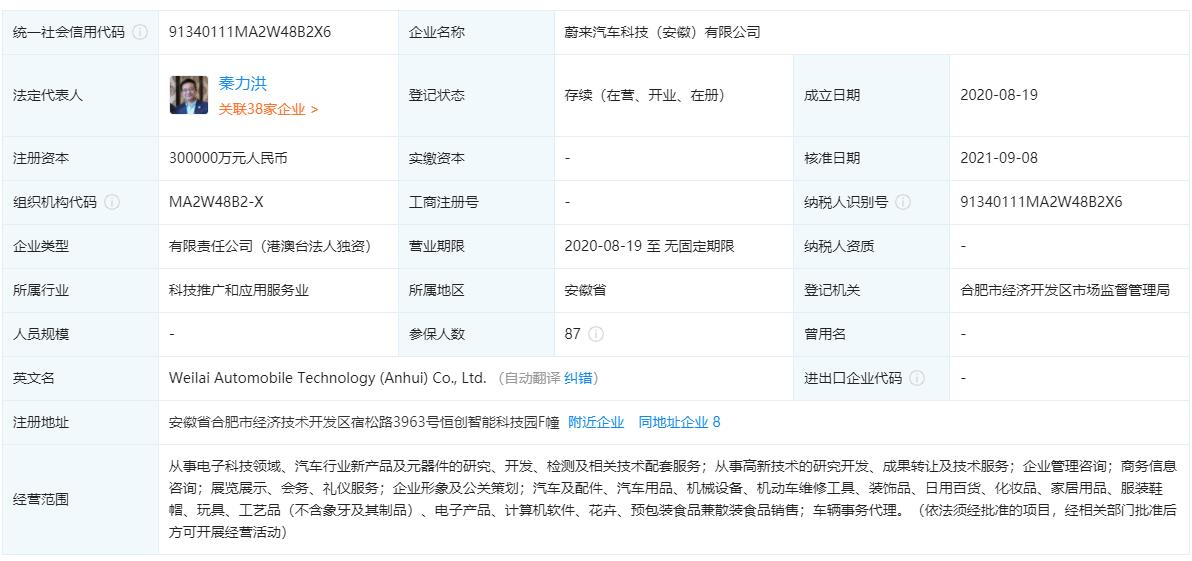1192x561 pixels.
Task: Click the 核准日期 label cell
Action: (871, 159)
